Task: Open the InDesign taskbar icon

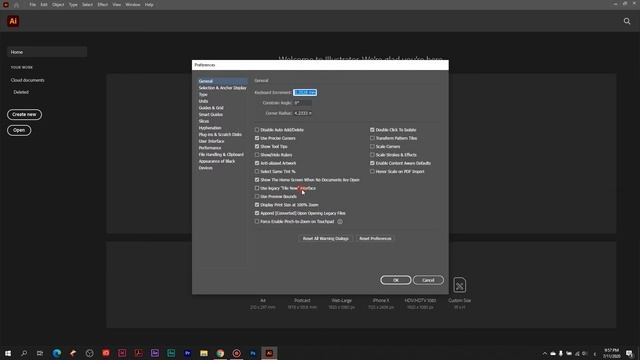Action: pos(122,353)
